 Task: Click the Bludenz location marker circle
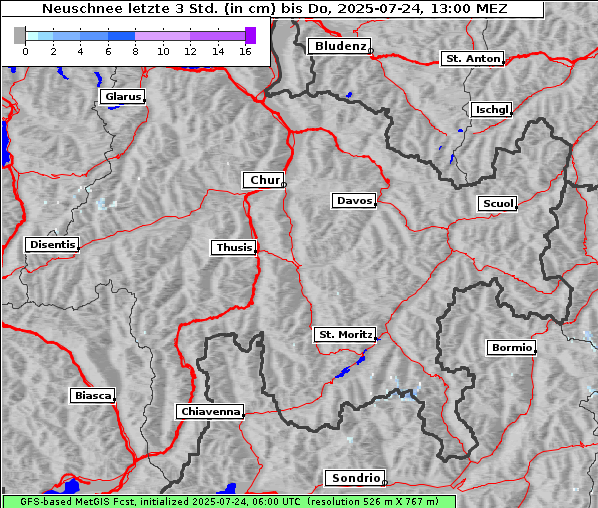(371, 51)
